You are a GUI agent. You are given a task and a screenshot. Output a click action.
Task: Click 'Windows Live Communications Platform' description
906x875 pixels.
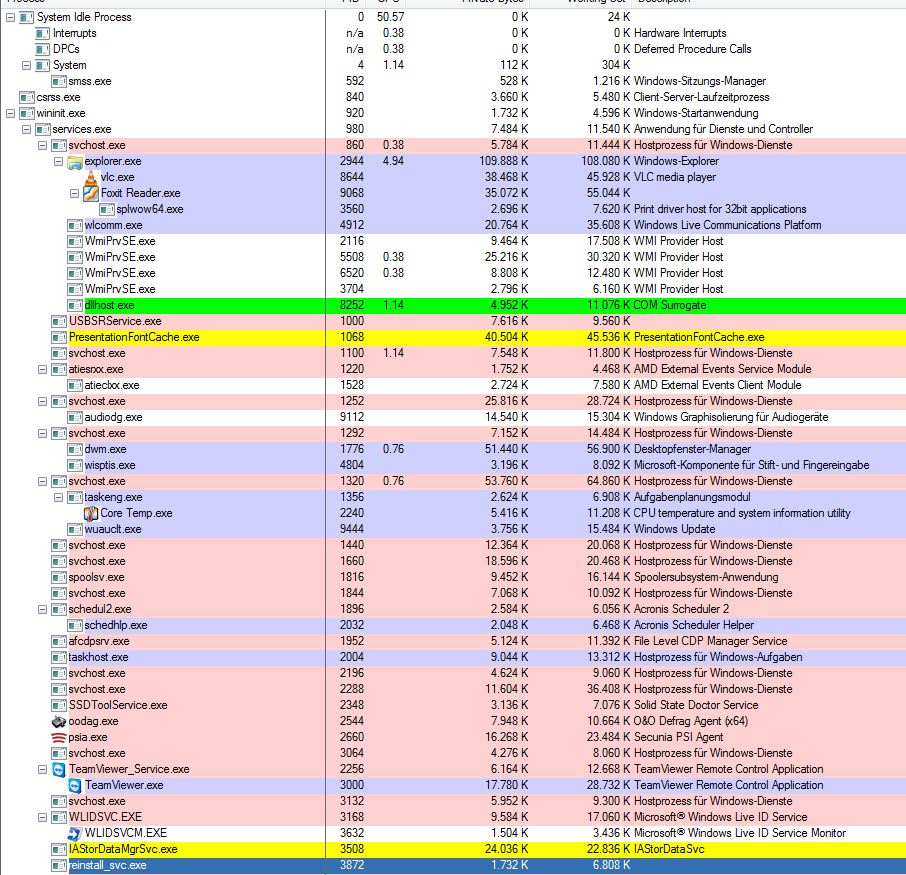tap(727, 225)
